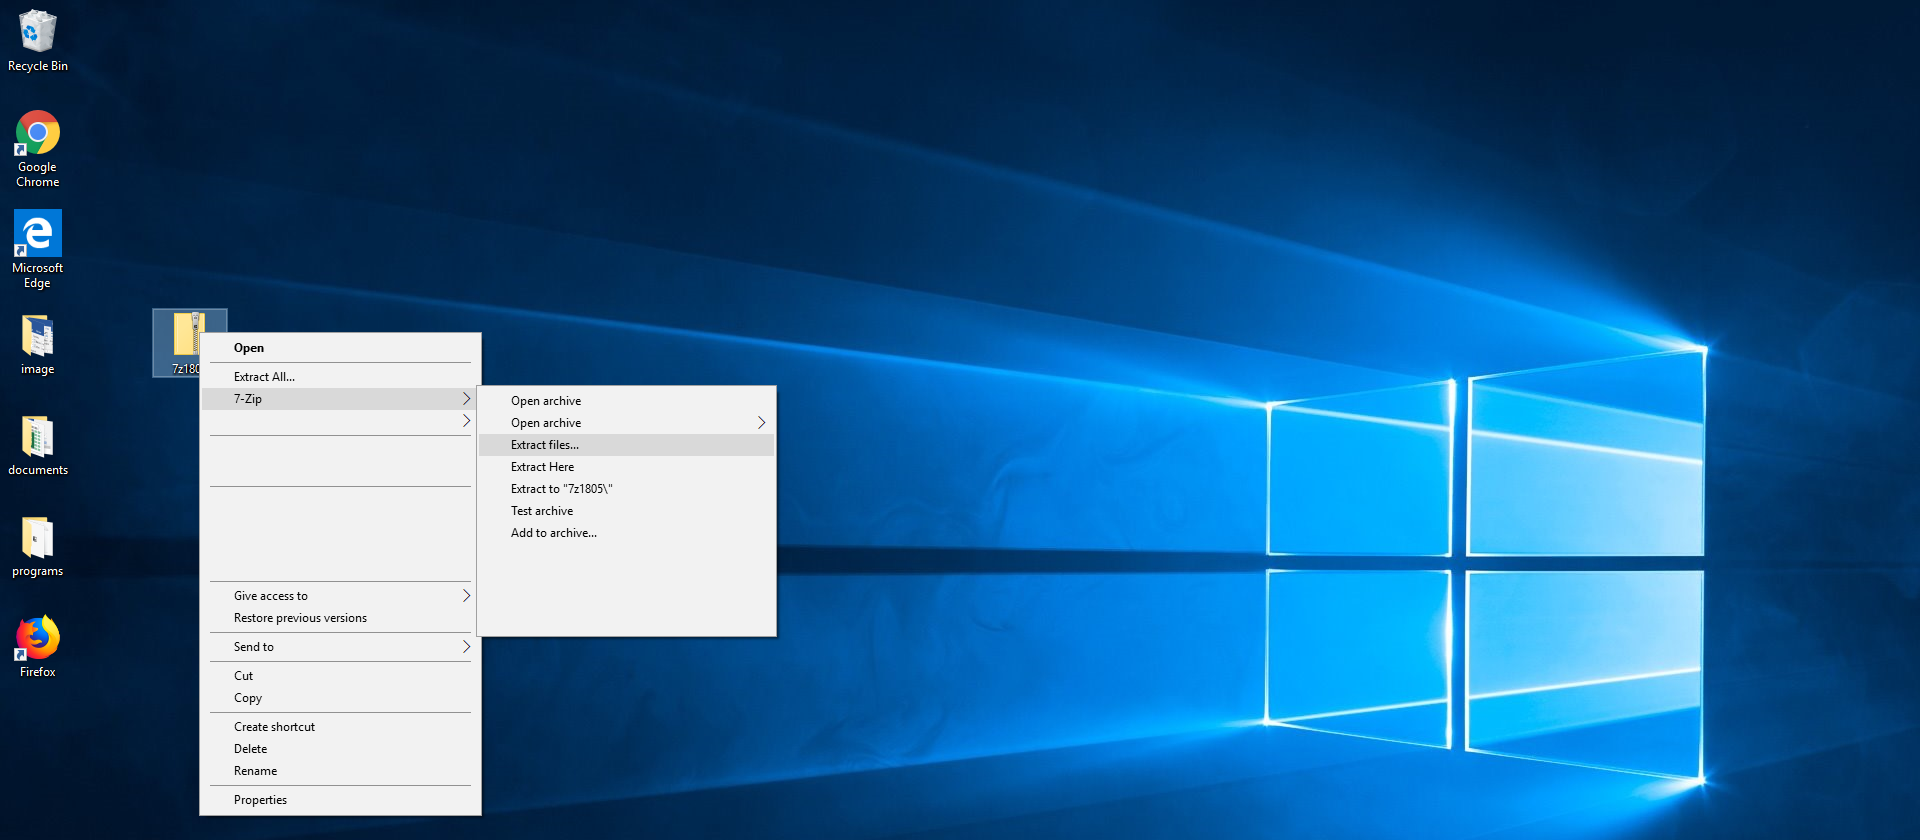
Task: Choose Restore previous versions
Action: click(341, 618)
